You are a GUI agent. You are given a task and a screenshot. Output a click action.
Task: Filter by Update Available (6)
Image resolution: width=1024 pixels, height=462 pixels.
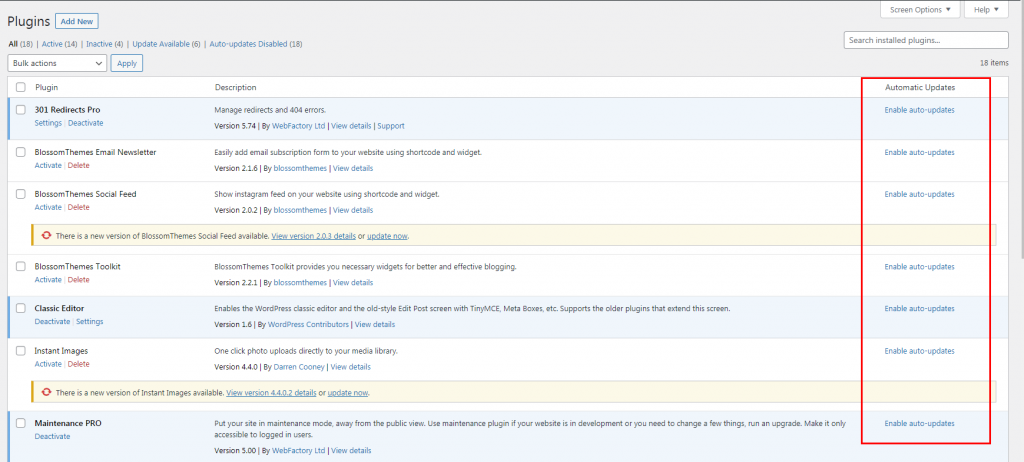click(x=166, y=44)
